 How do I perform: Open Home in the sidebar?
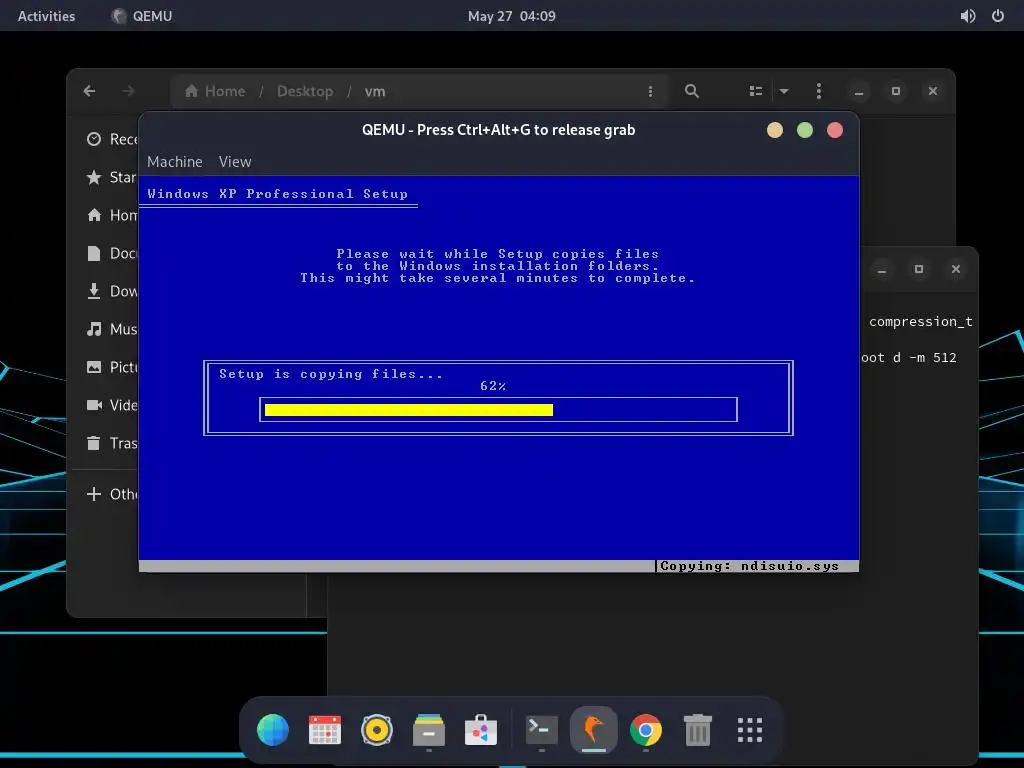112,215
